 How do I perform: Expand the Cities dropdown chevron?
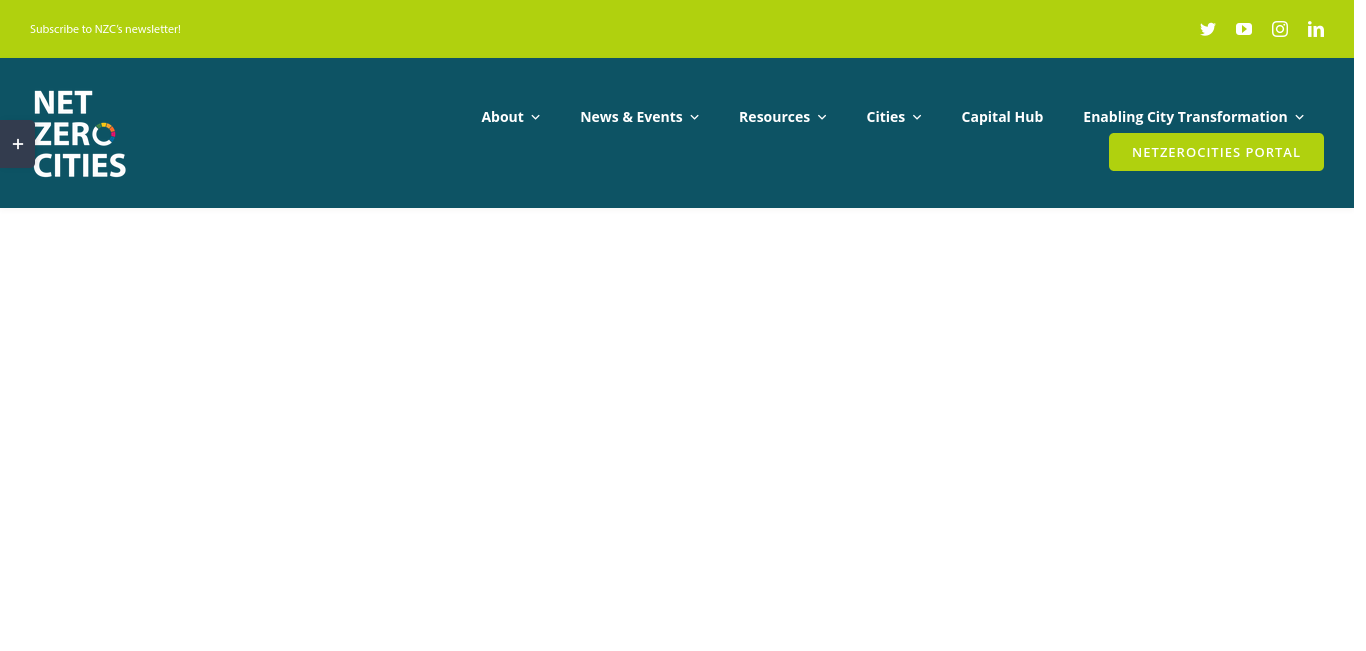click(x=917, y=117)
